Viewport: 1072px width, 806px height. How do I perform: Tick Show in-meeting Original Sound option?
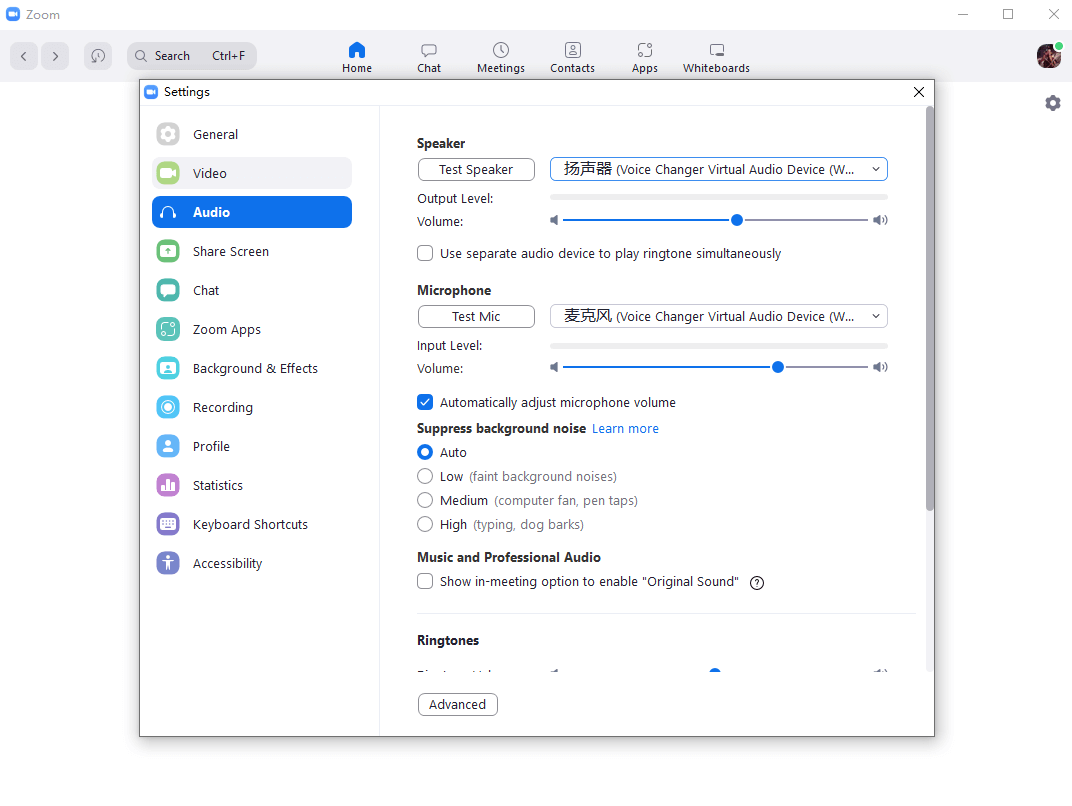point(426,582)
